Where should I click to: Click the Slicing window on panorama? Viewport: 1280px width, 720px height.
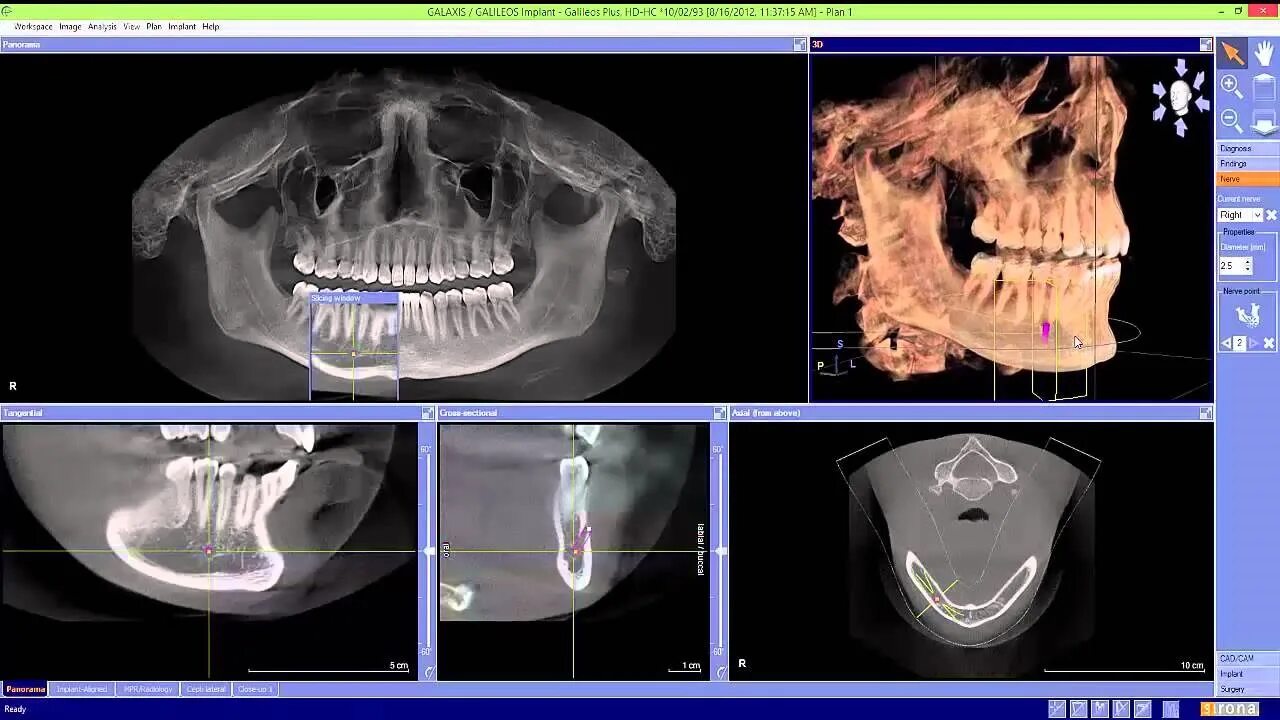click(354, 346)
